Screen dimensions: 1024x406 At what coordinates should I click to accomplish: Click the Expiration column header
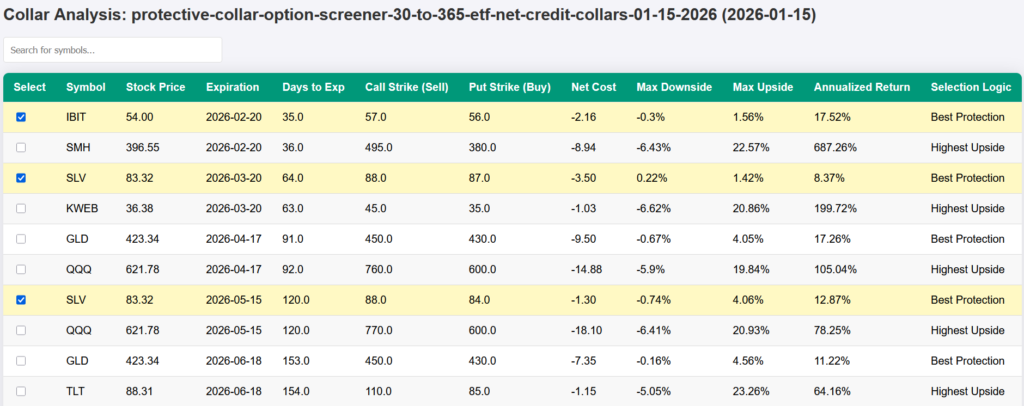(x=232, y=87)
